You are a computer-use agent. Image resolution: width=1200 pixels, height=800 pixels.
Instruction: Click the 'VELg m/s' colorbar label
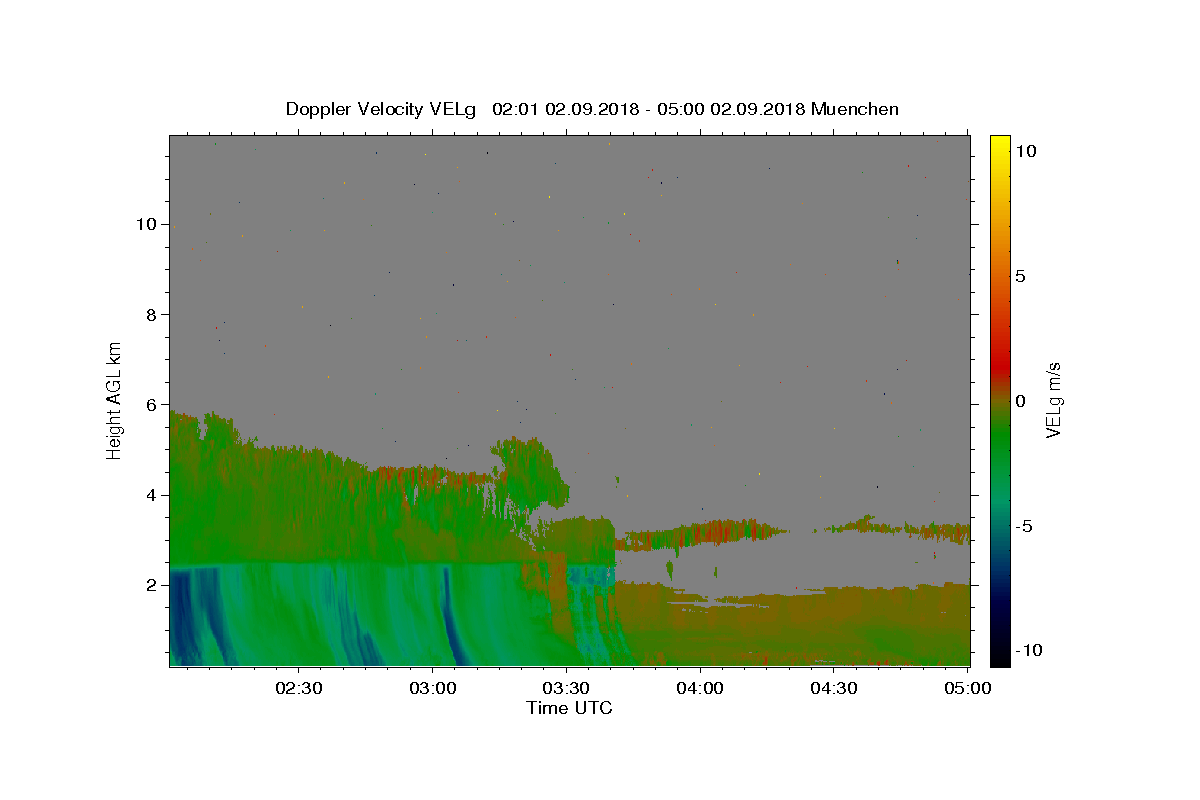click(1053, 400)
